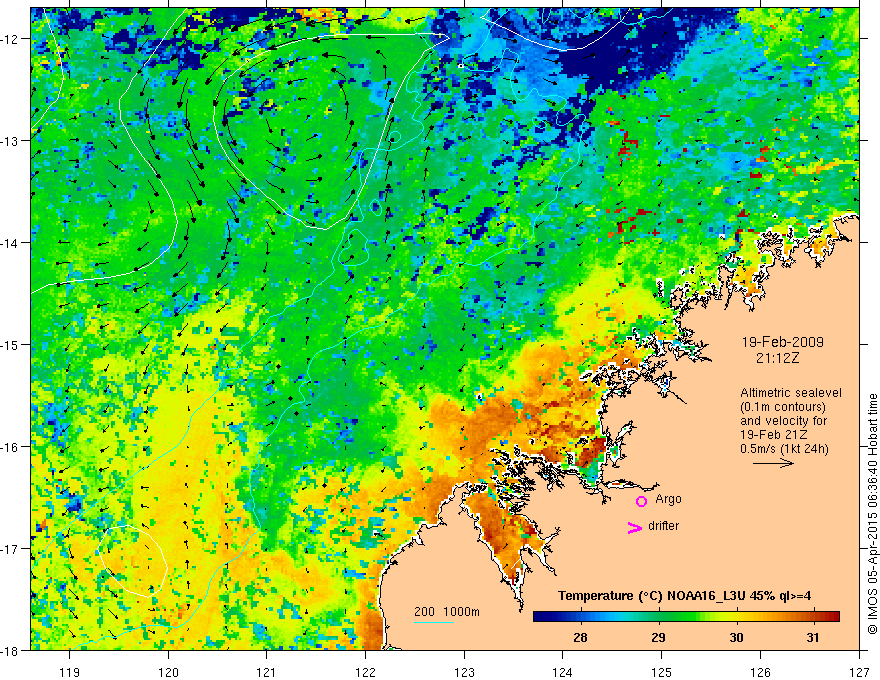Click latitude axis label -15
880x680 pixels.
point(10,344)
